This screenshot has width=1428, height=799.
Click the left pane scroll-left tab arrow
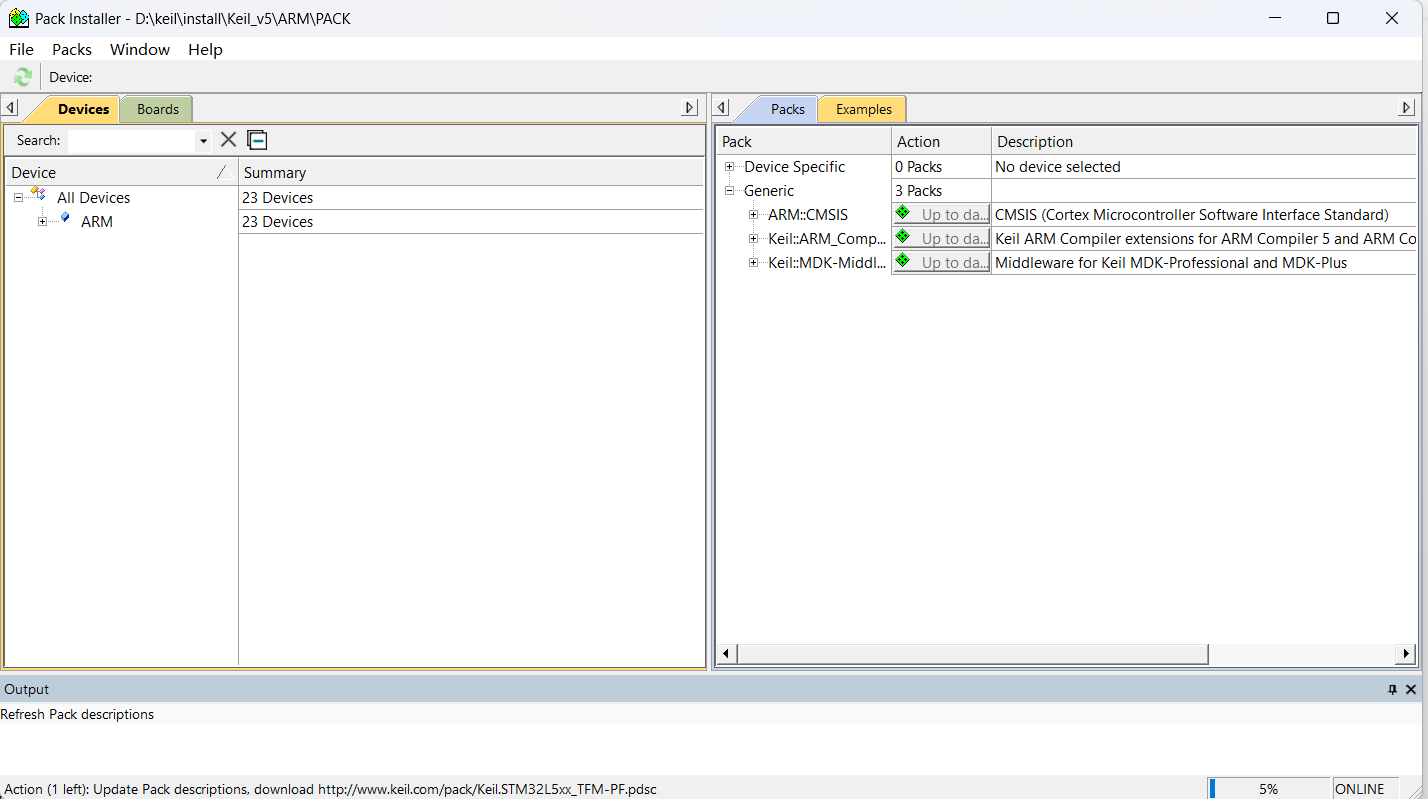coord(10,108)
